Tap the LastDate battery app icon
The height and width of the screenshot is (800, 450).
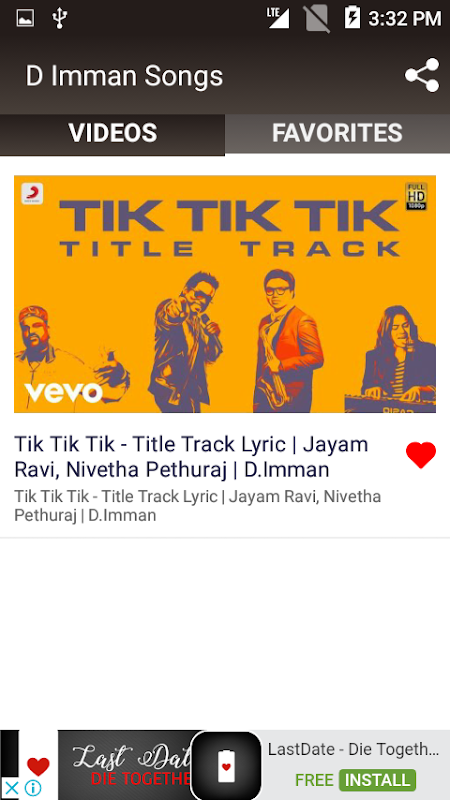point(226,765)
